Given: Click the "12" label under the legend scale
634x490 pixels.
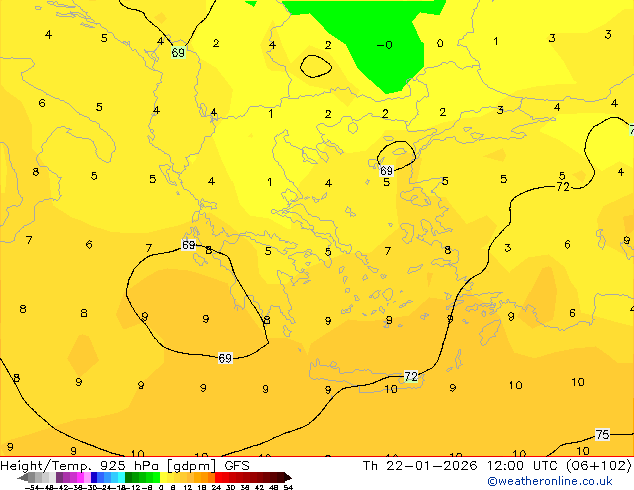Looking at the screenshot, I should coord(187,487).
